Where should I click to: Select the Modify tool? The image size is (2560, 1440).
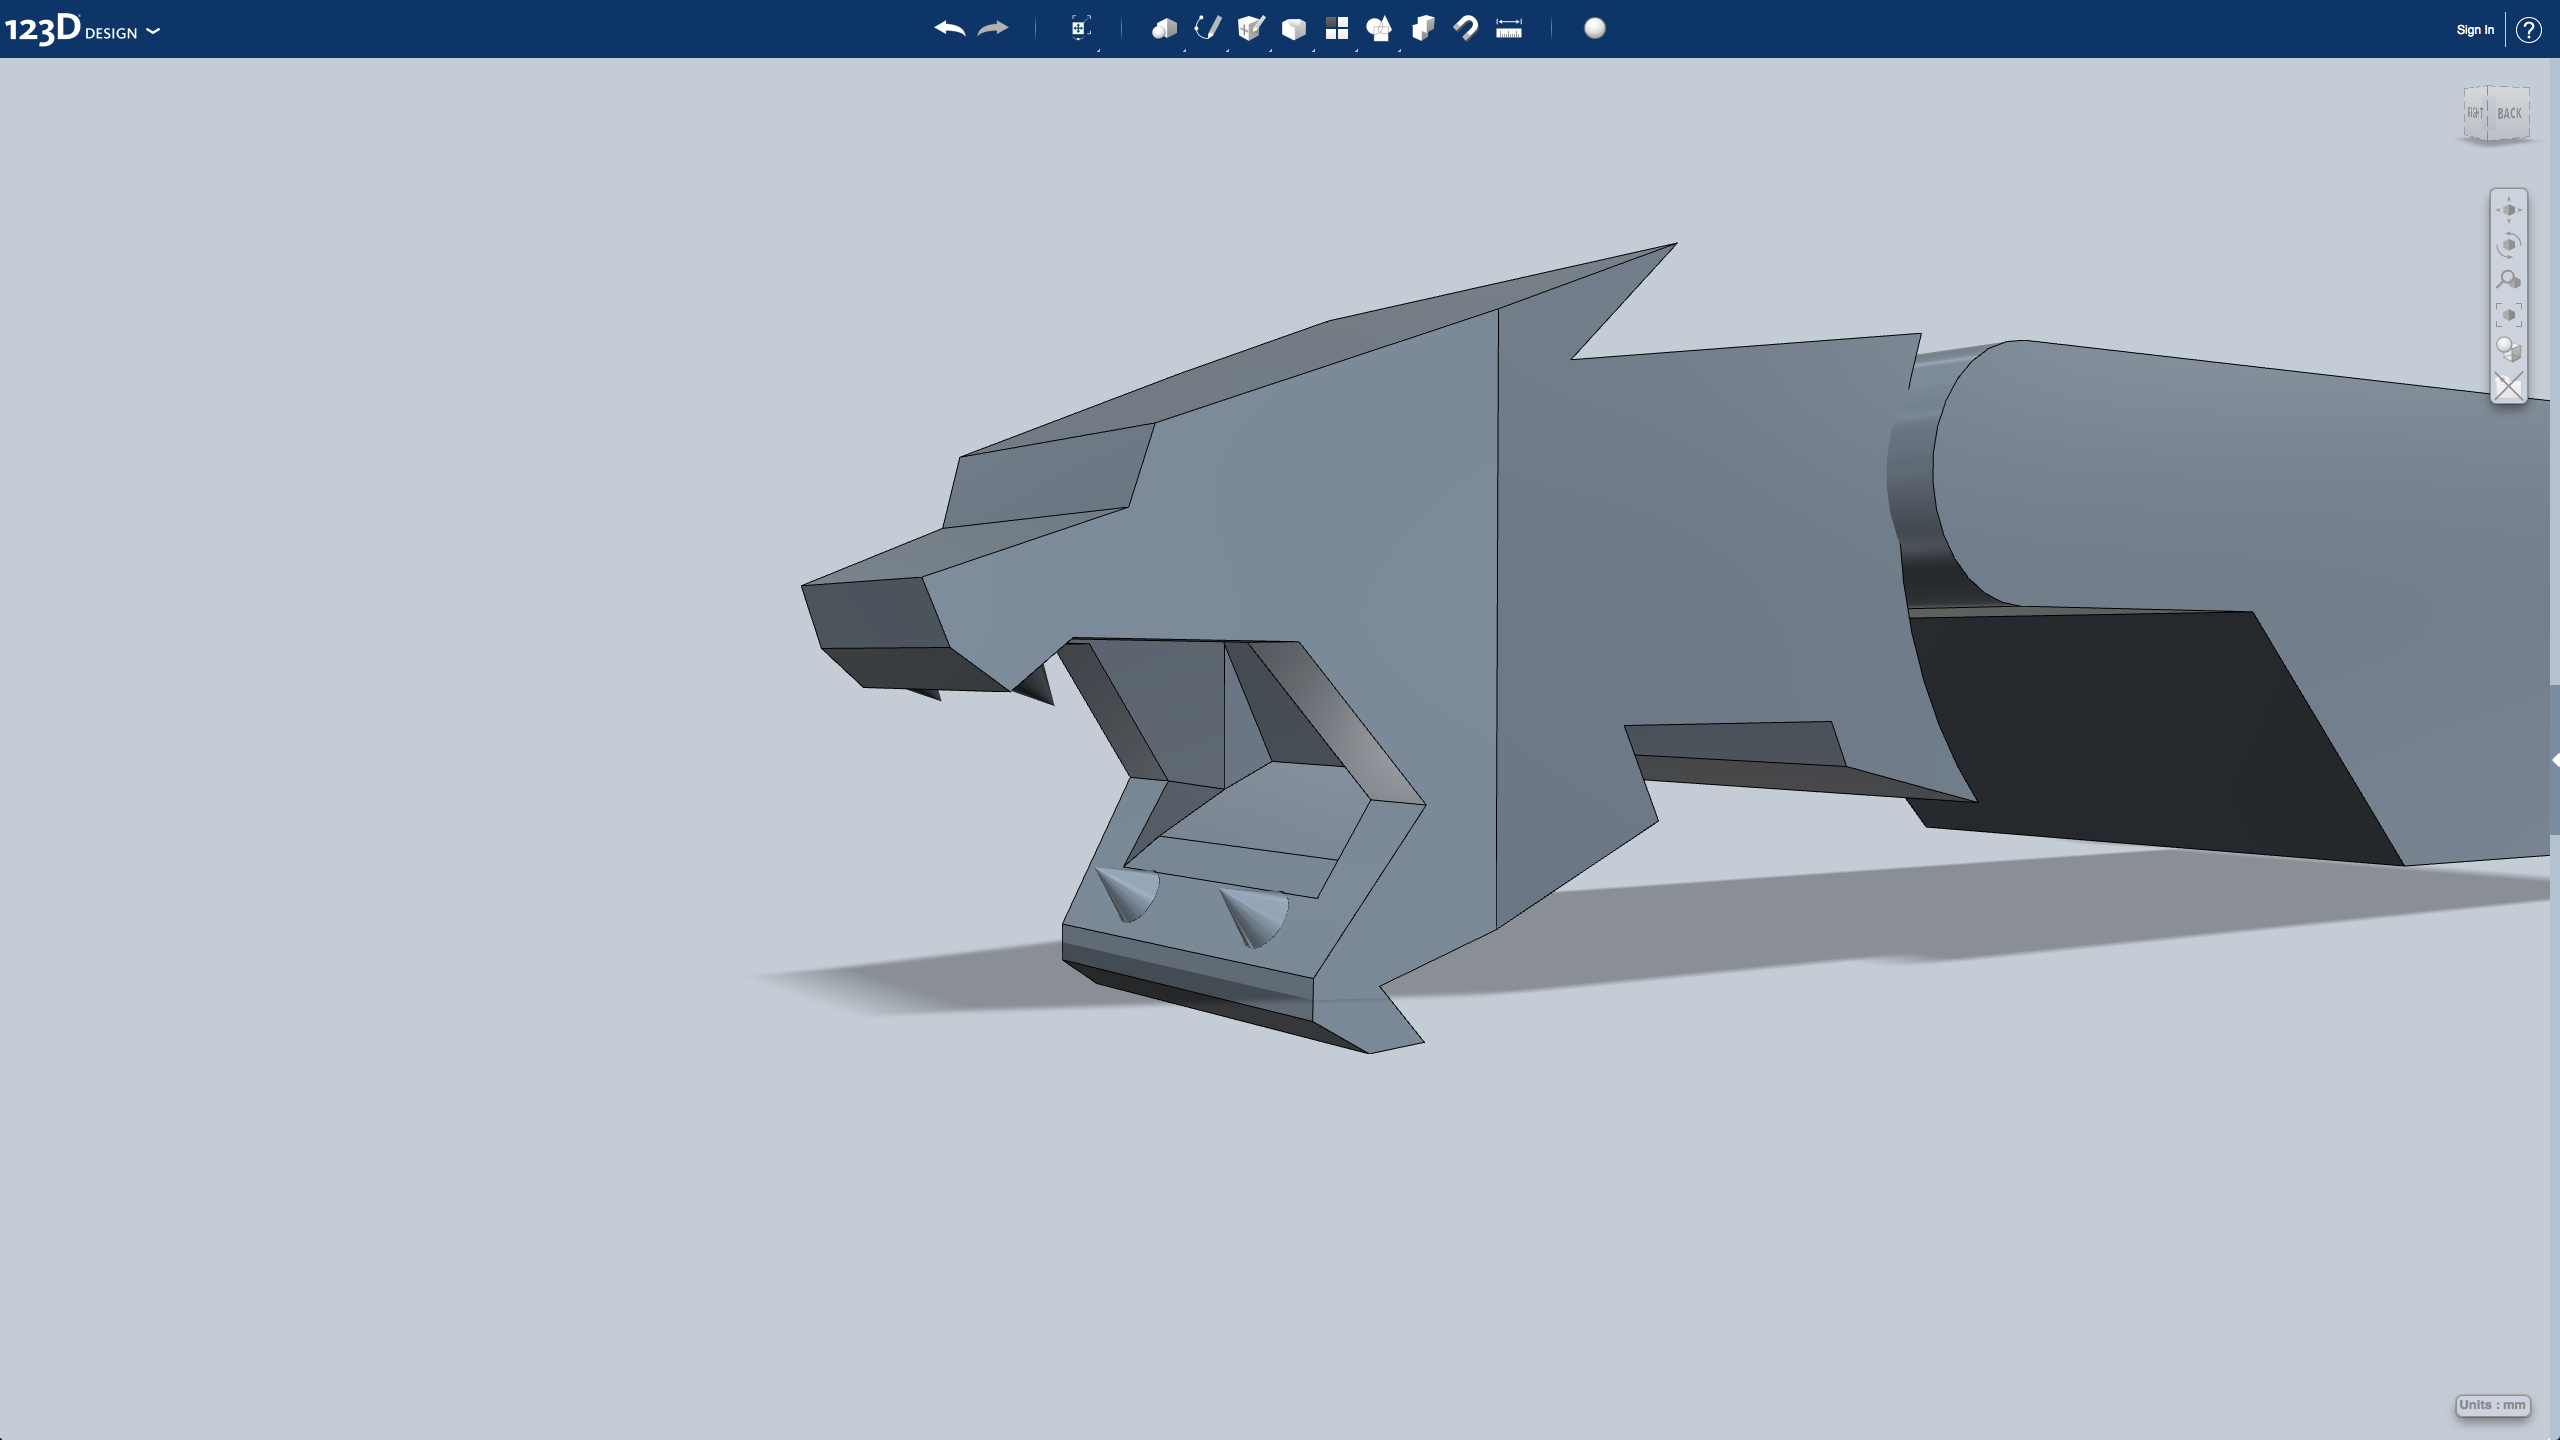(1294, 29)
